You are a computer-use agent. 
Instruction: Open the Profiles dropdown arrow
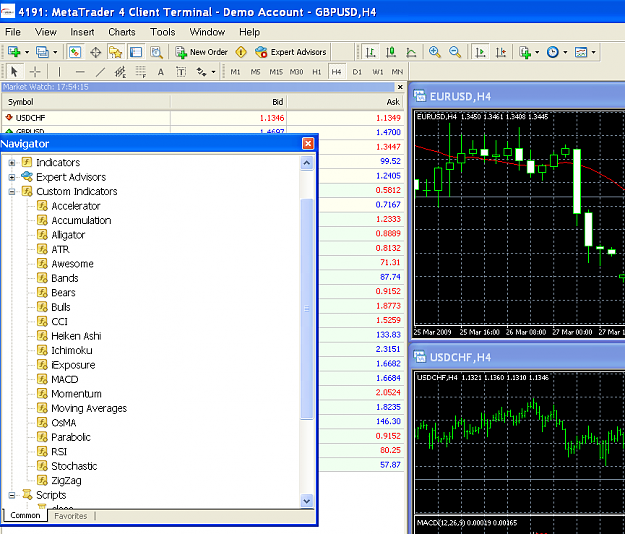pyautogui.click(x=55, y=52)
